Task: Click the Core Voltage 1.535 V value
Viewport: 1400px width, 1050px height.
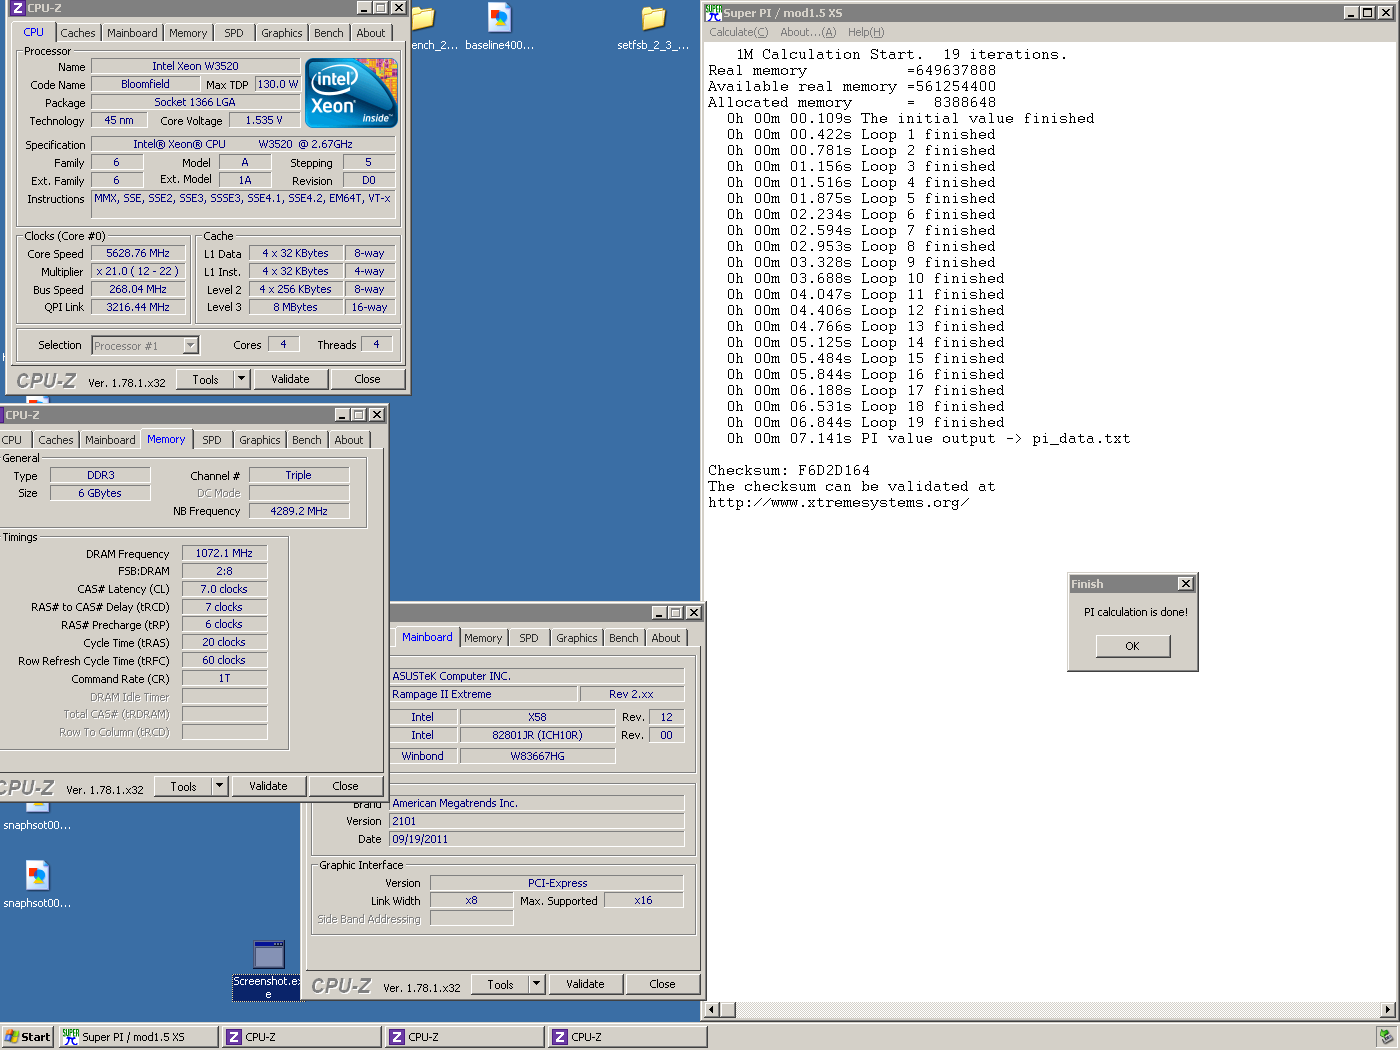Action: (264, 120)
